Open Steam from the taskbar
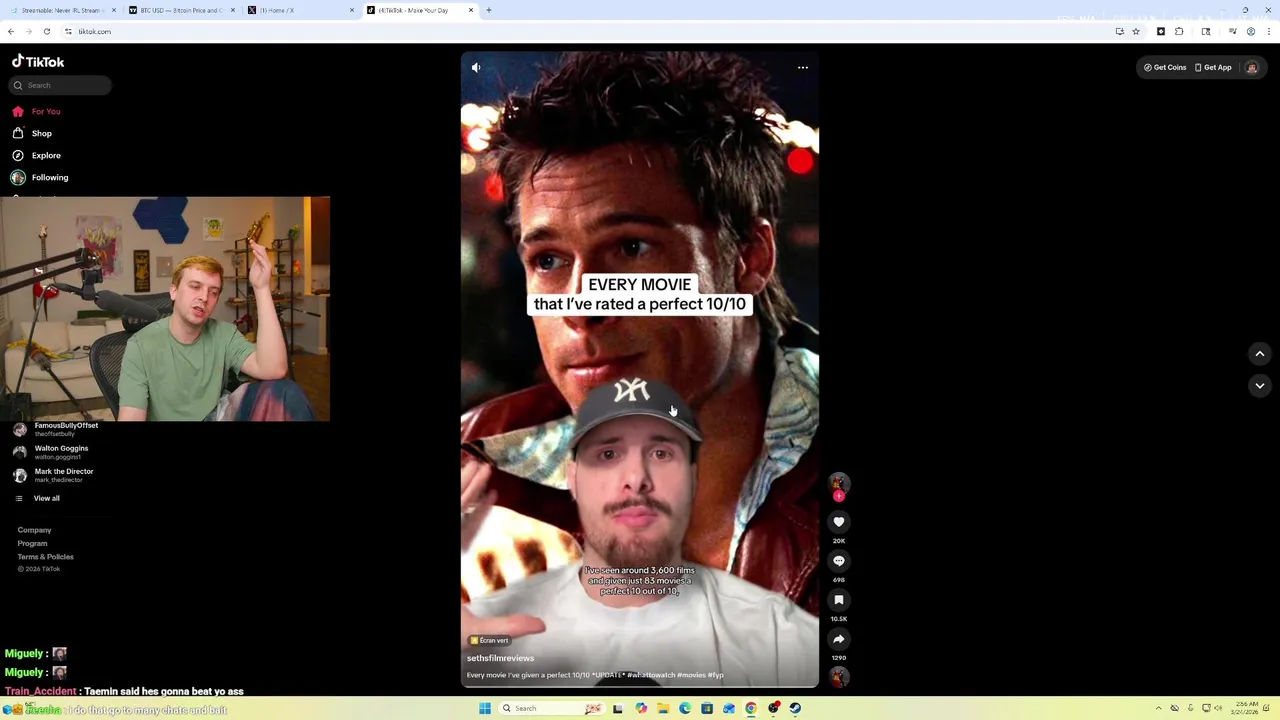1280x720 pixels. click(x=795, y=708)
